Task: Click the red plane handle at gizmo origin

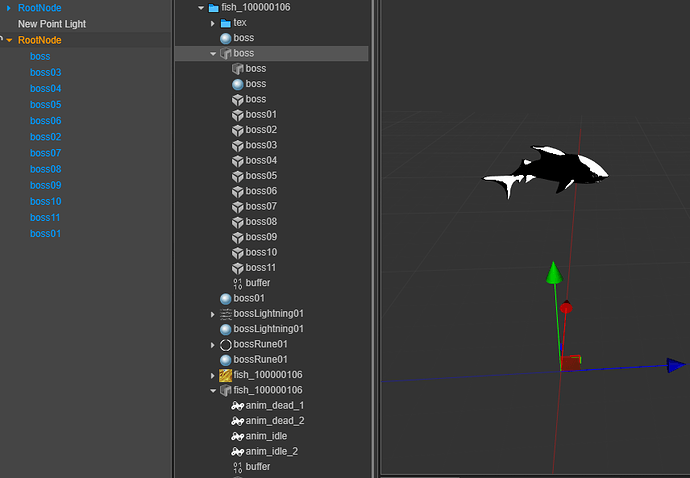Action: tap(571, 363)
